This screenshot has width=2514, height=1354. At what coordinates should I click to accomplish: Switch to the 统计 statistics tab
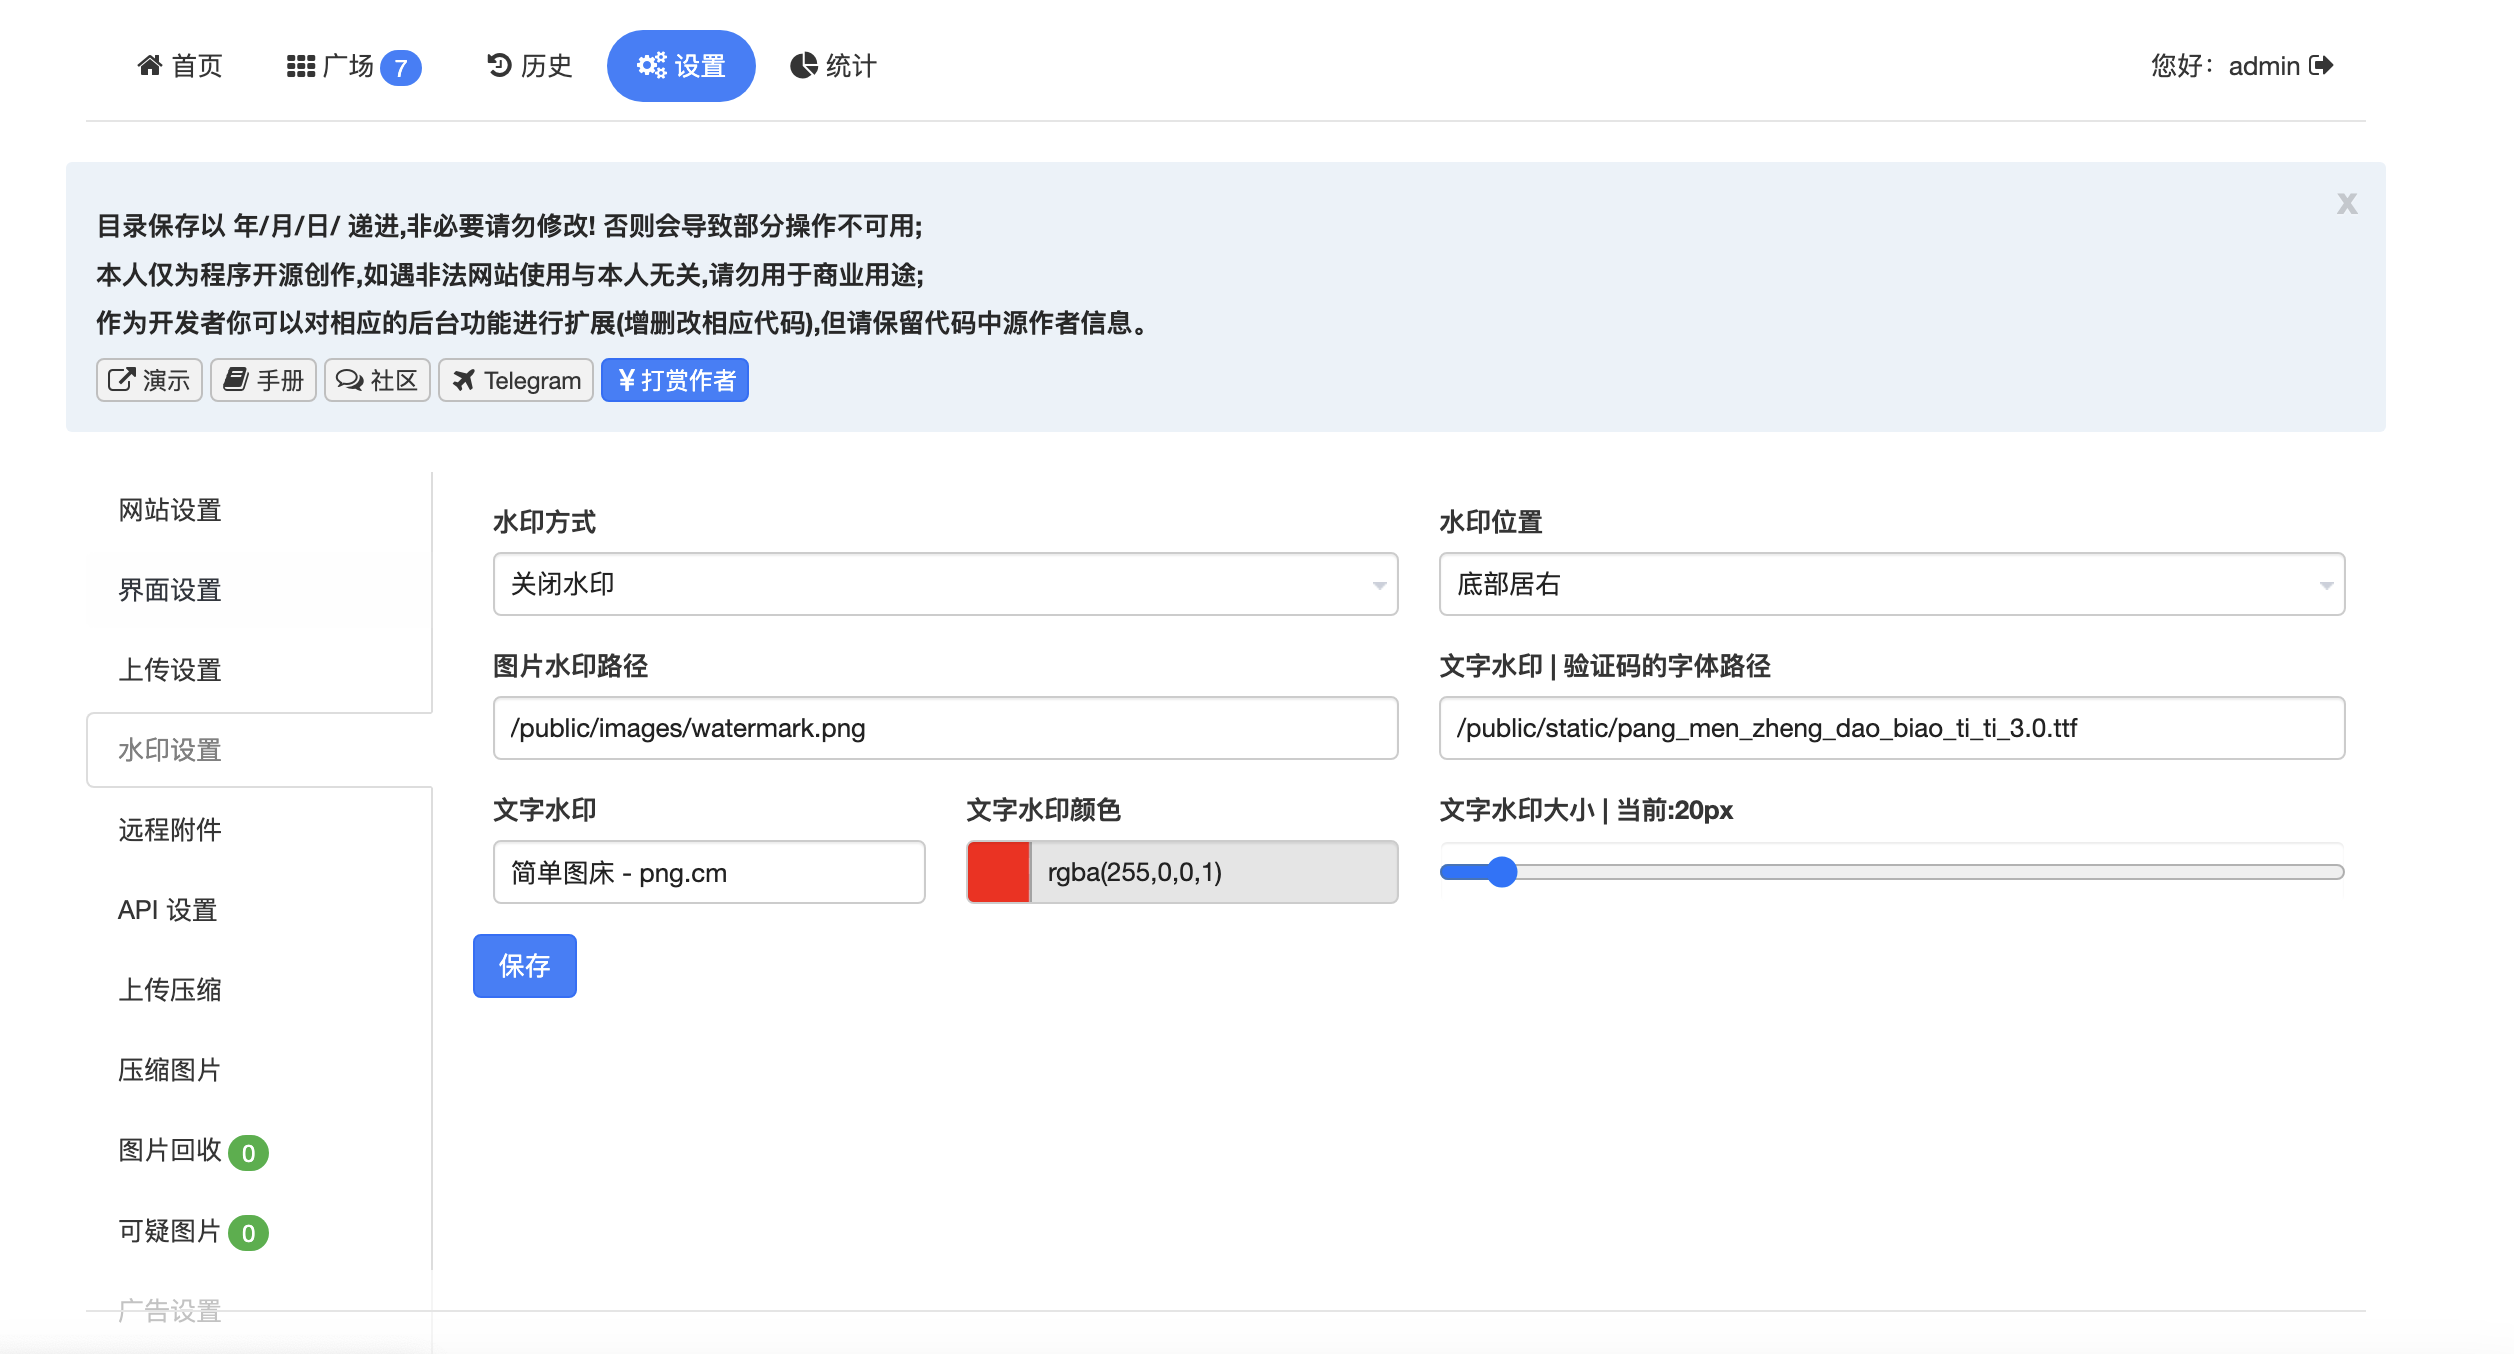[833, 66]
